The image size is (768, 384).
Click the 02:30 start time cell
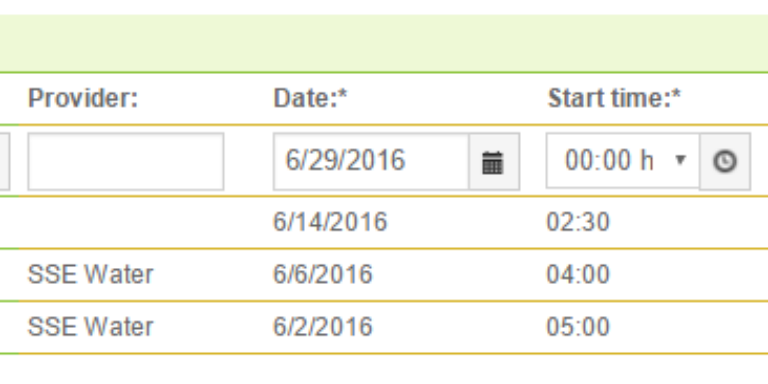pos(578,222)
